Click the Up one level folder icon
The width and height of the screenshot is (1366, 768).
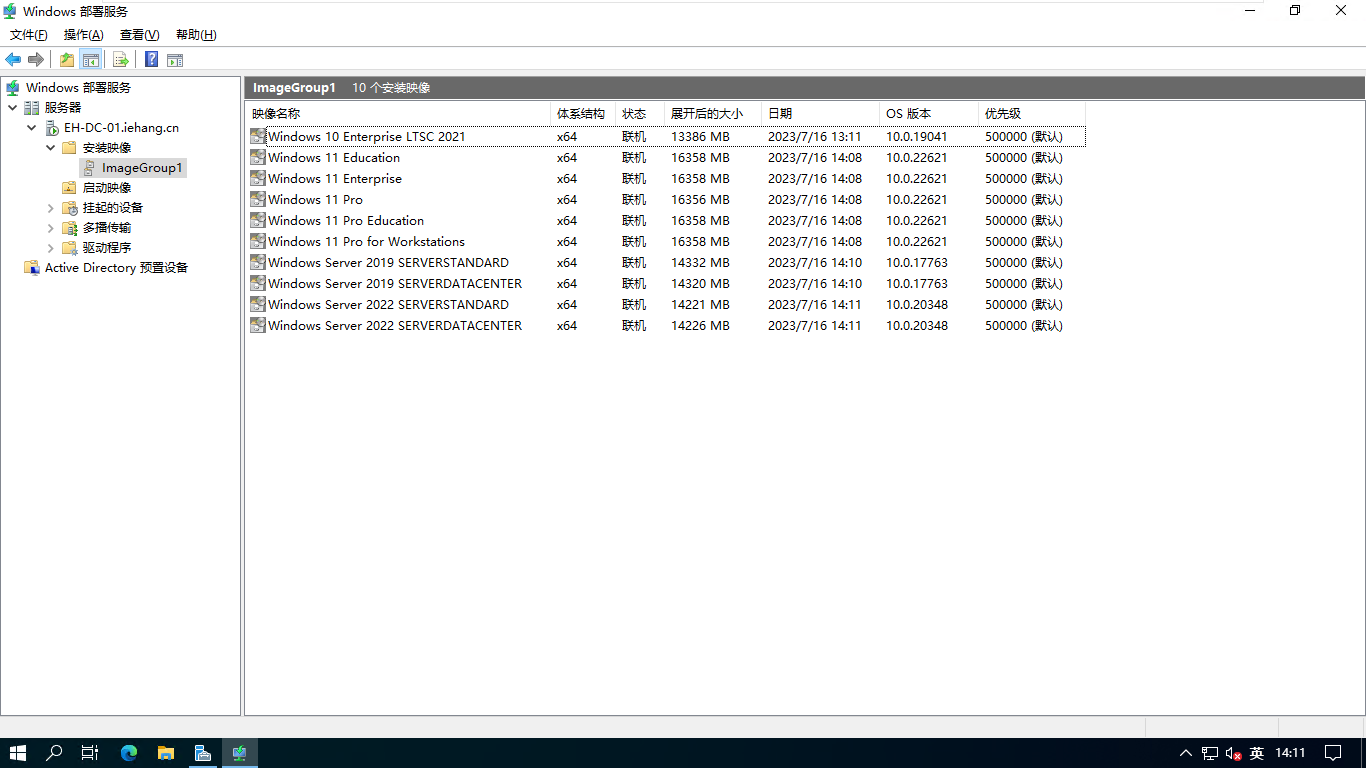coord(67,60)
